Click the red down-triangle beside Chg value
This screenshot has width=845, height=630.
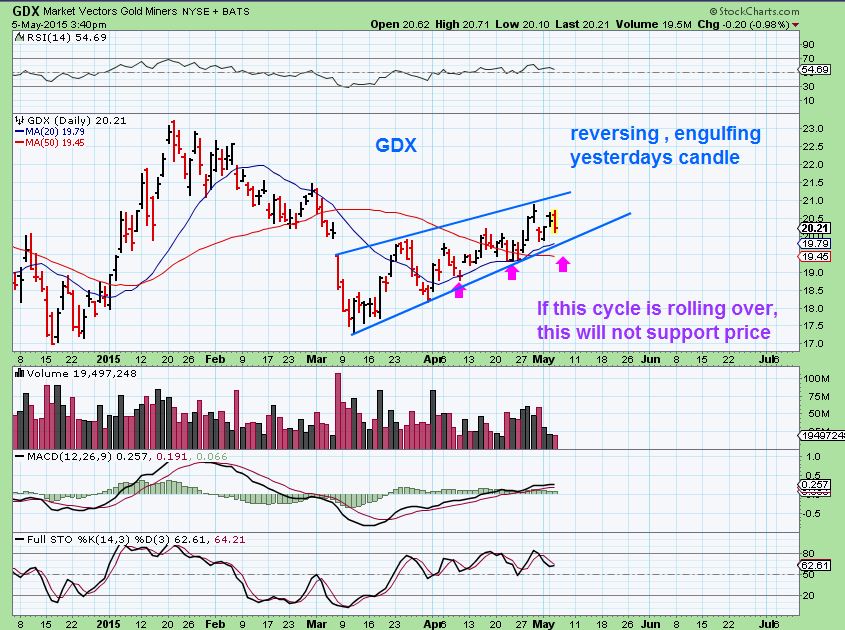(795, 25)
